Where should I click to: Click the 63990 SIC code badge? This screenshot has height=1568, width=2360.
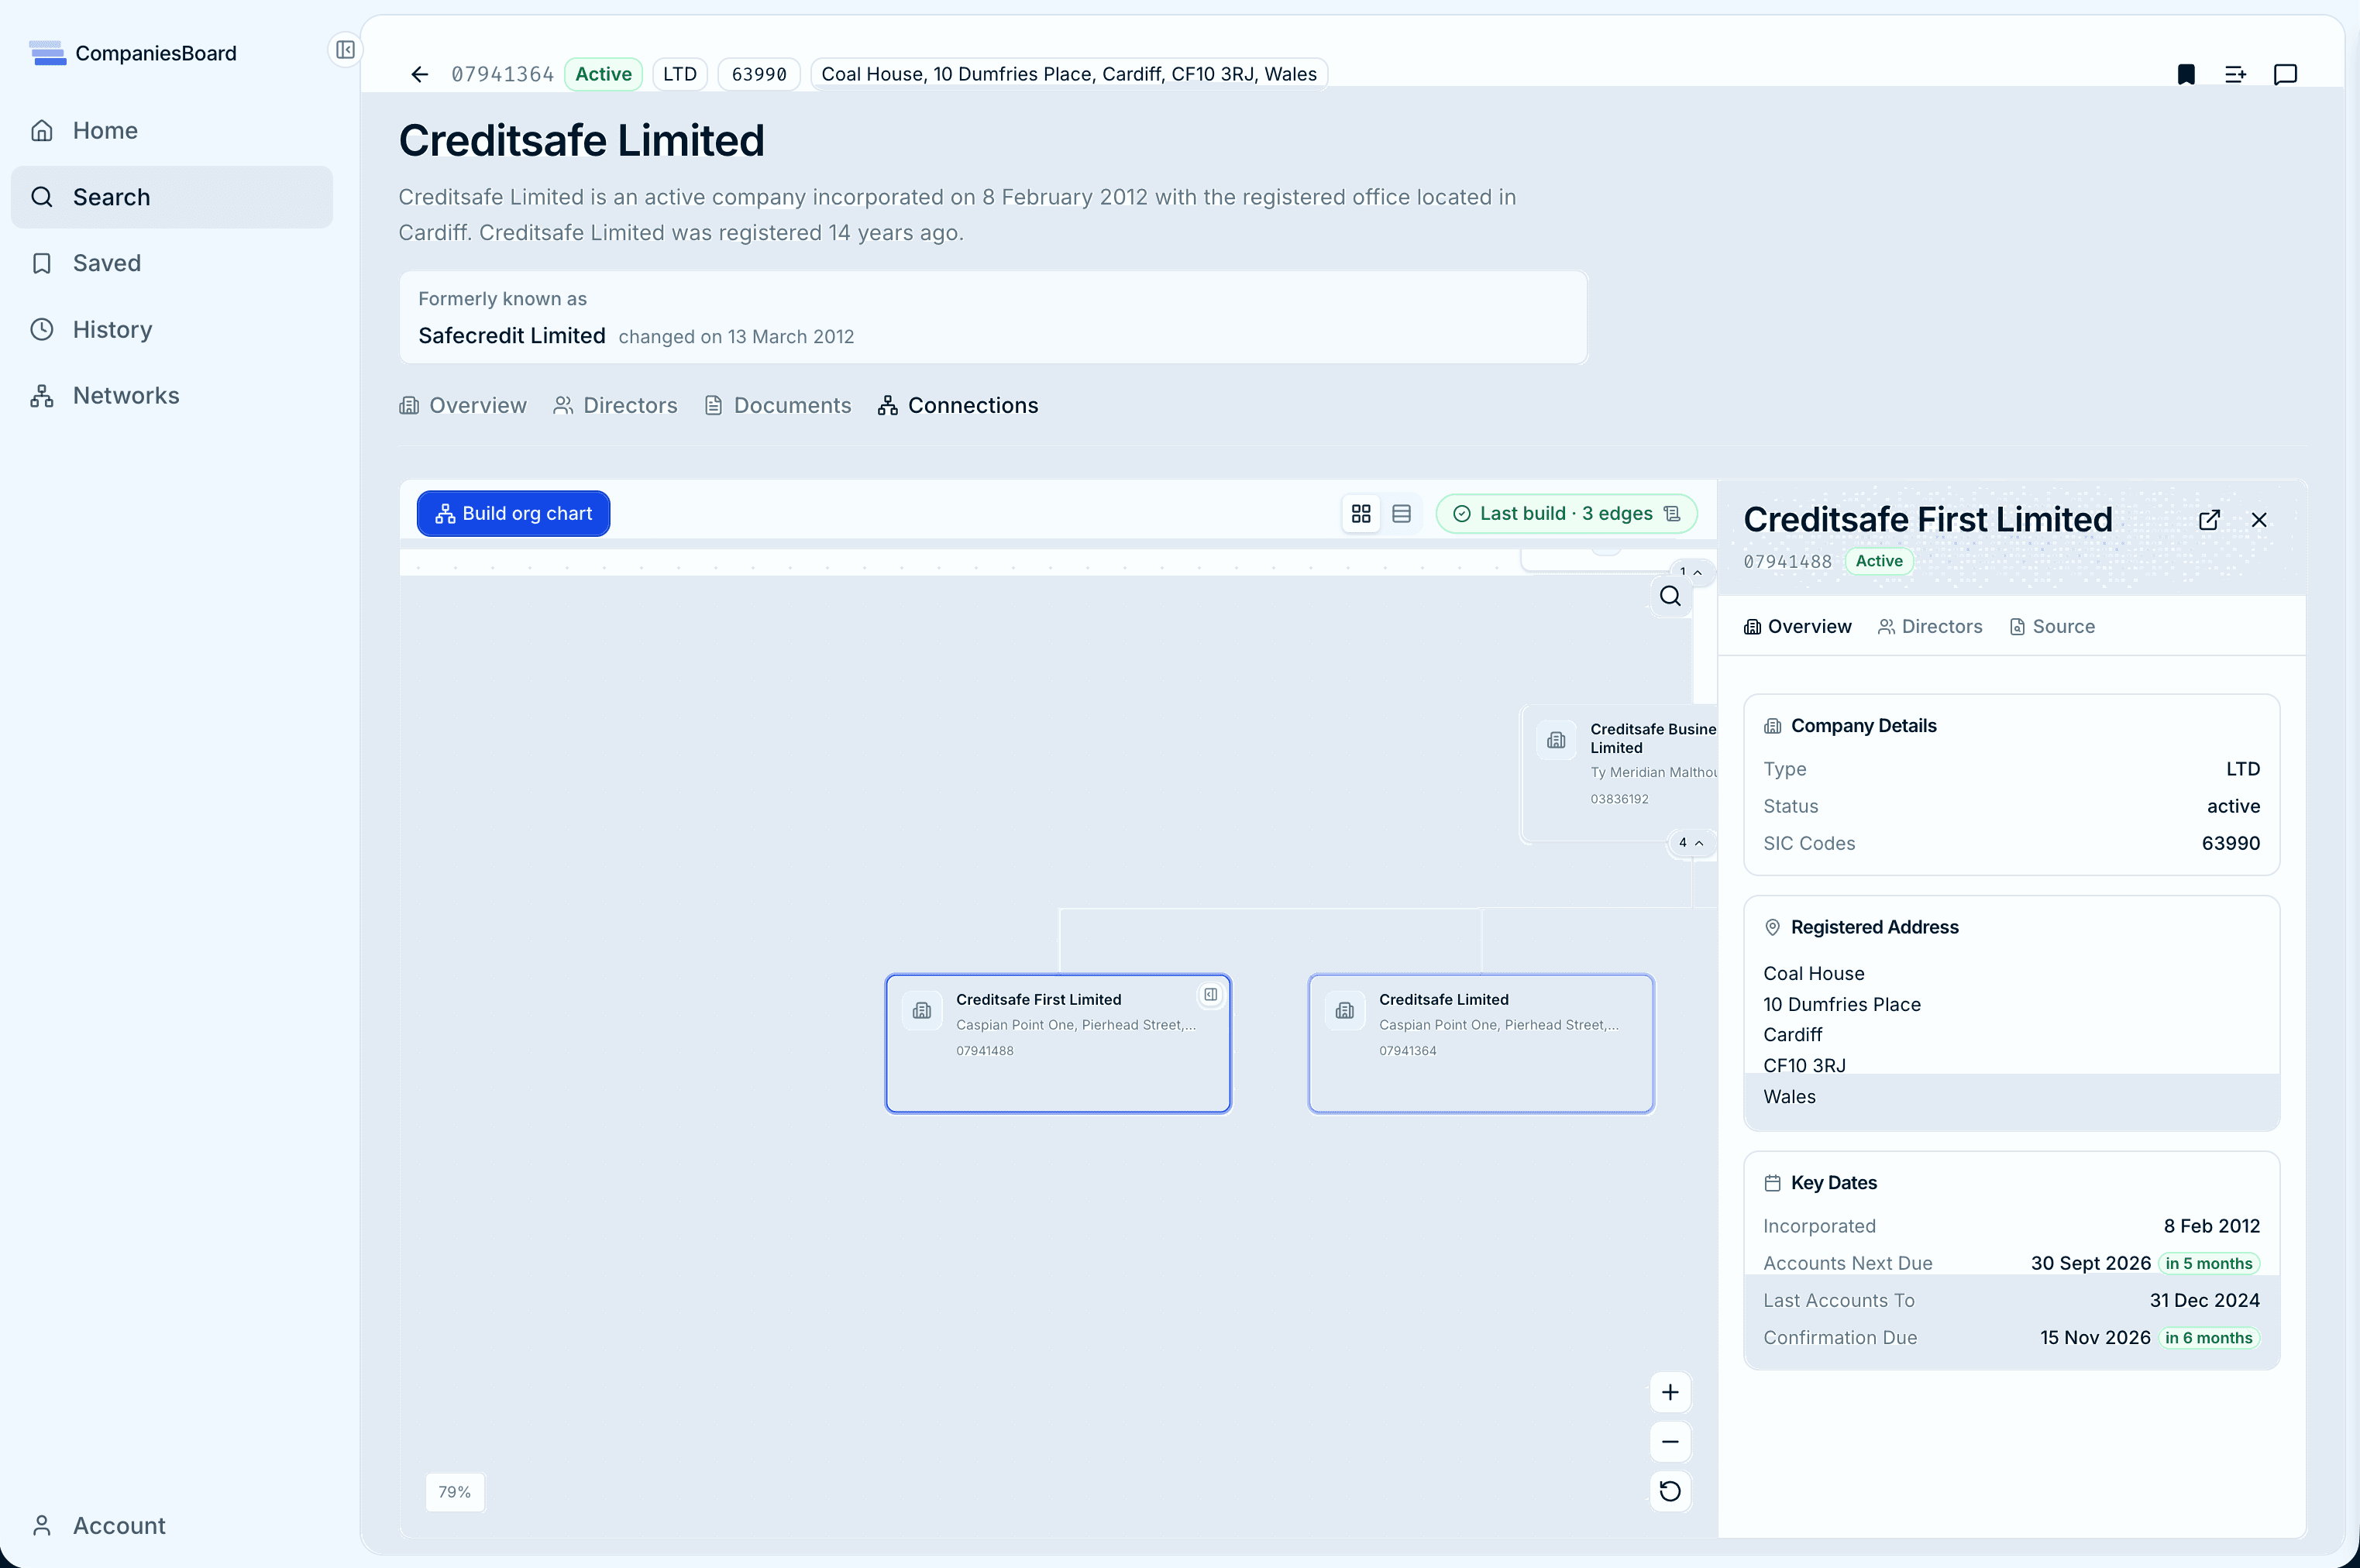click(759, 74)
